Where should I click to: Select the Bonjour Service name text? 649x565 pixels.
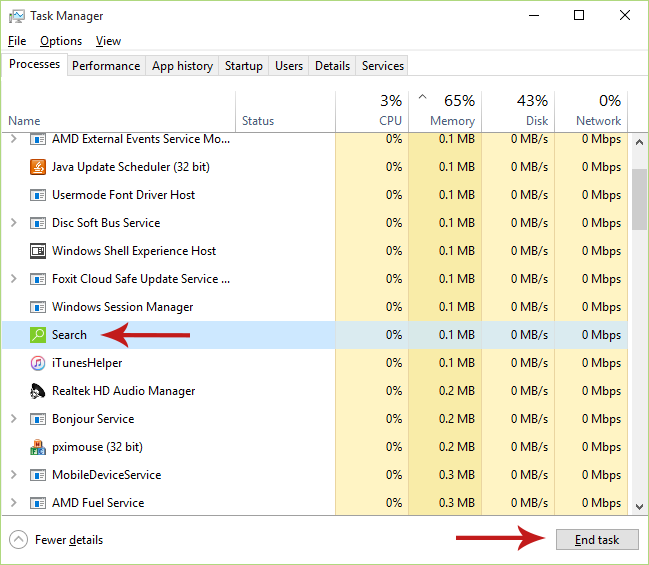pyautogui.click(x=93, y=419)
